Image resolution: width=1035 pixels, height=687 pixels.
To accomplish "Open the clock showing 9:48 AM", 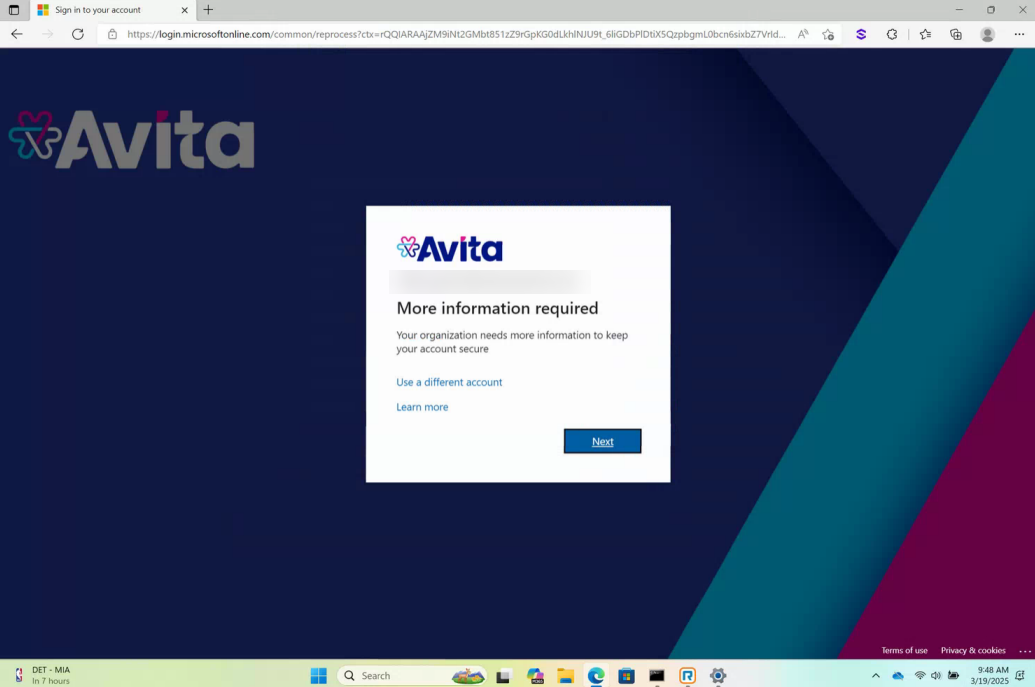I will click(x=989, y=675).
